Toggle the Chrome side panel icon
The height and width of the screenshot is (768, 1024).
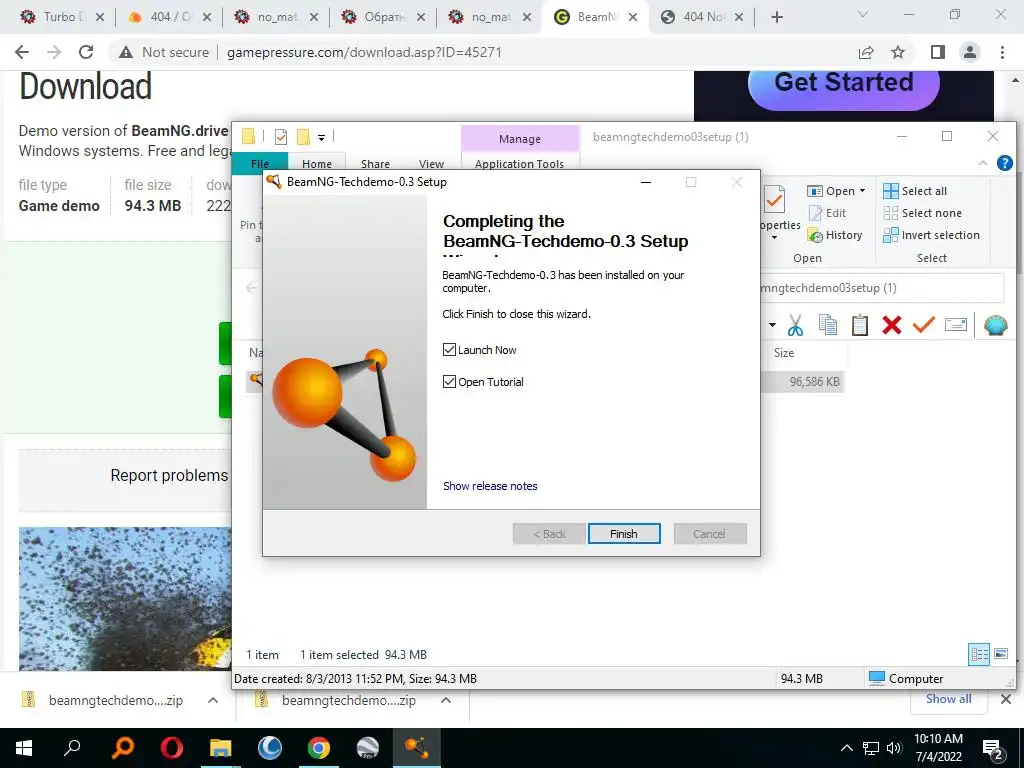tap(938, 52)
